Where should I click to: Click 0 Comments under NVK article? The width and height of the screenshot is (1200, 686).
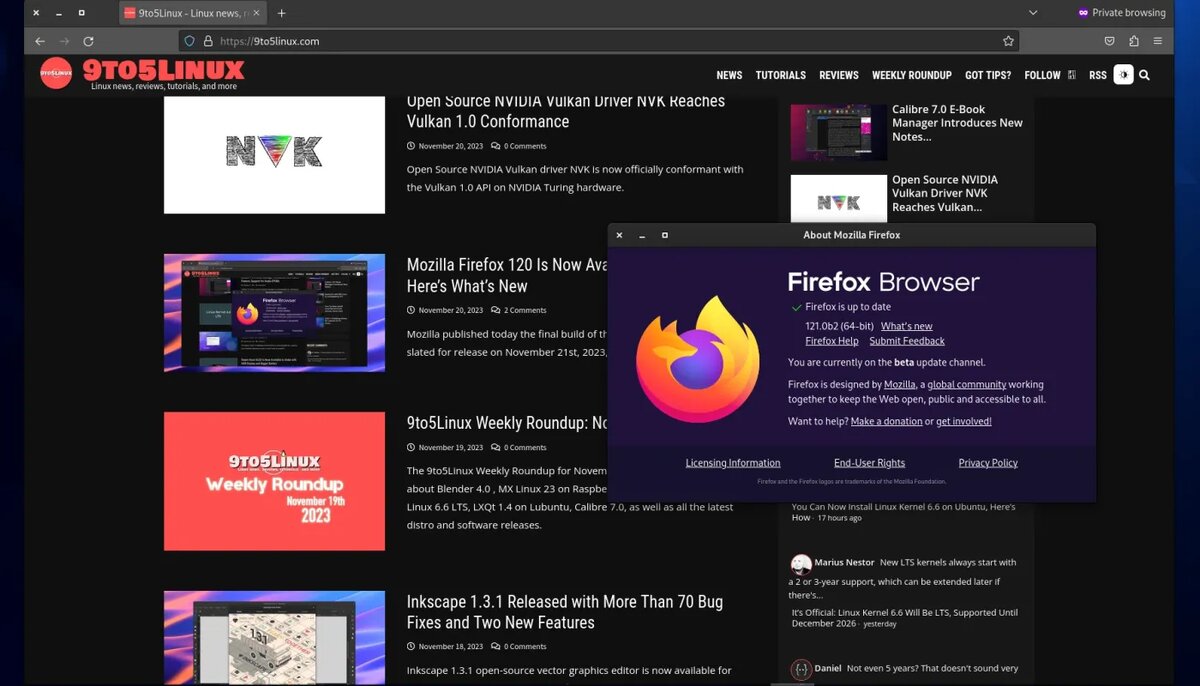coord(520,146)
